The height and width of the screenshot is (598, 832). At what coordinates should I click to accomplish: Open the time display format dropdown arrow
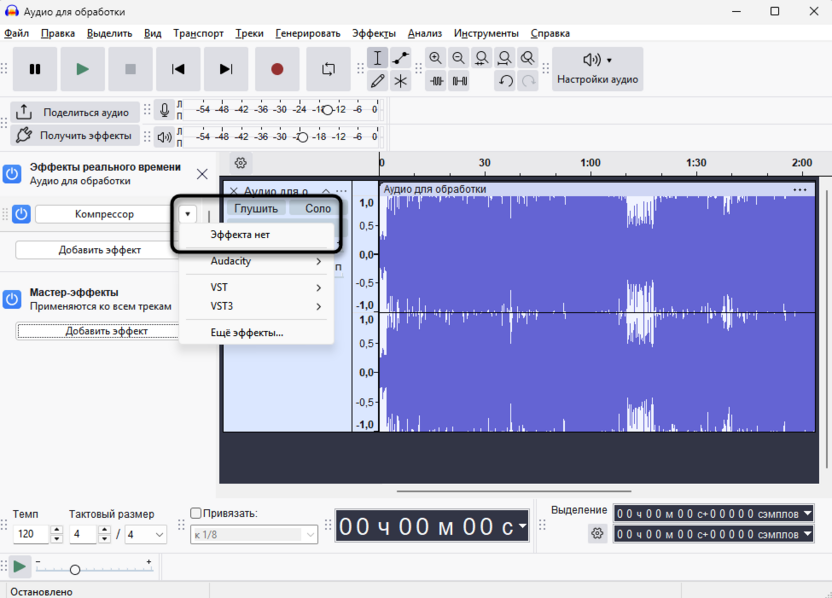pyautogui.click(x=523, y=526)
